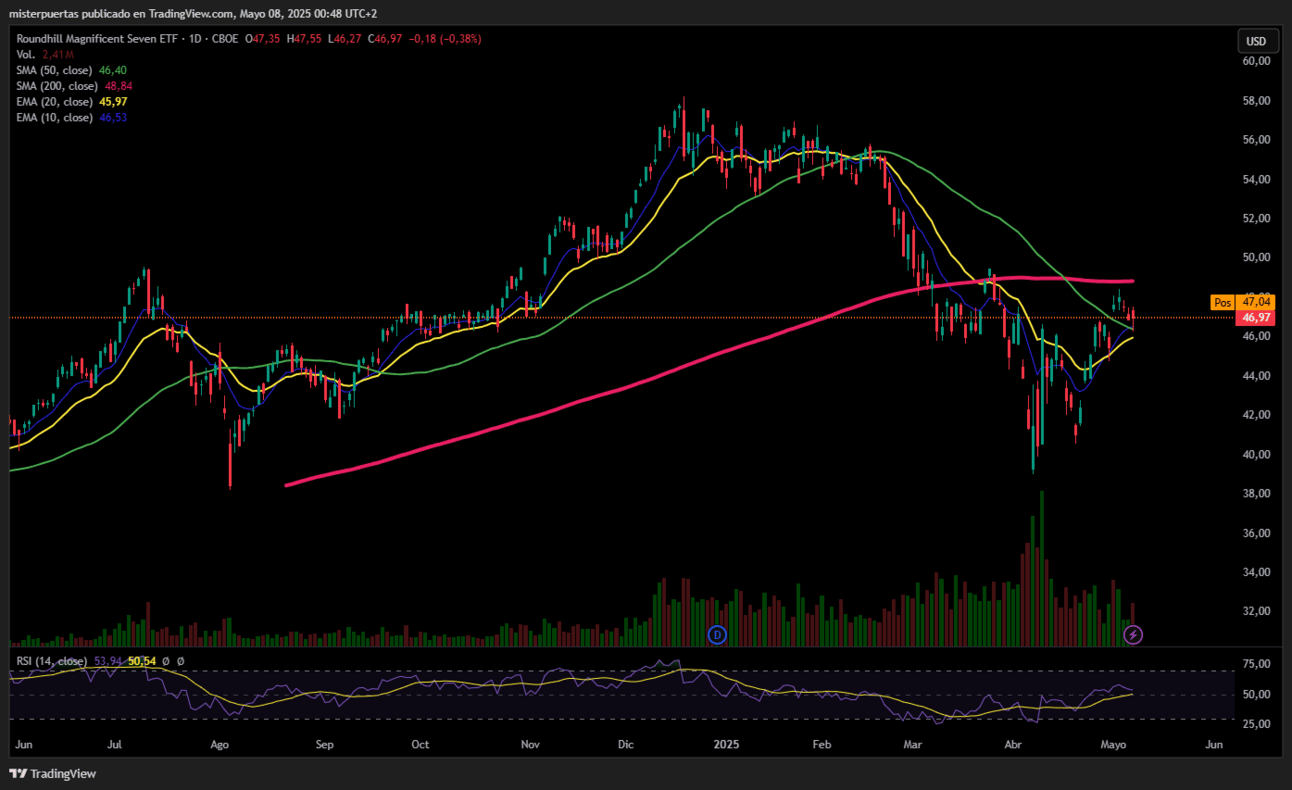1292x790 pixels.
Task: Click the "Nov" label on the time axis
Action: point(530,745)
